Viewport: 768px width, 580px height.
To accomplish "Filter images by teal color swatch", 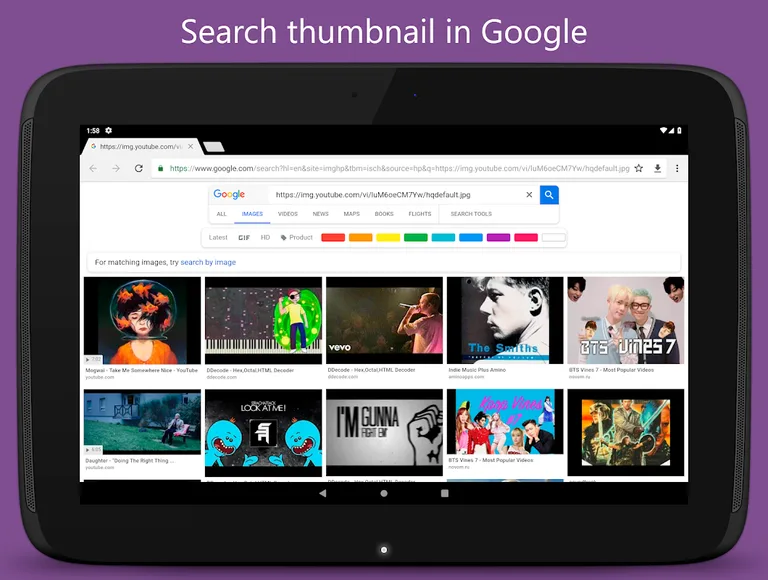I will (443, 238).
